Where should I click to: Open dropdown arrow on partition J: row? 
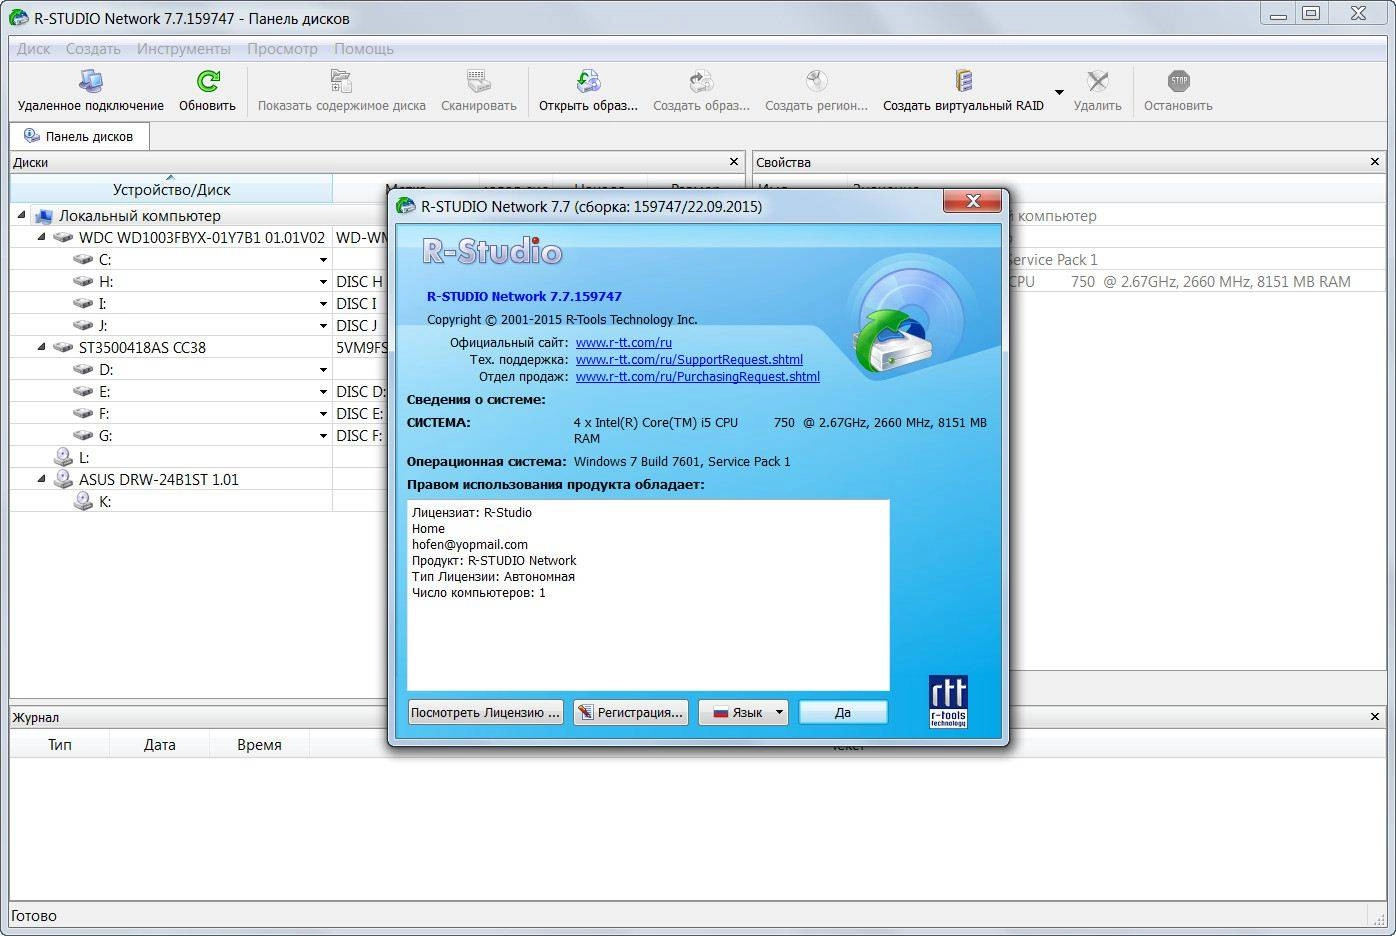323,326
